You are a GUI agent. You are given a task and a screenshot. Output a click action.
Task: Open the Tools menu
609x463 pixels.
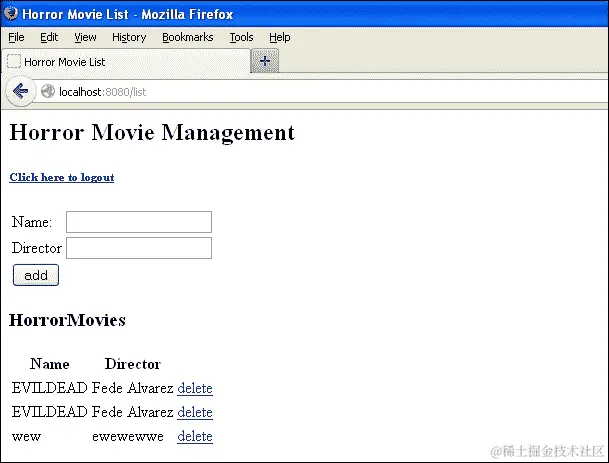click(x=241, y=37)
